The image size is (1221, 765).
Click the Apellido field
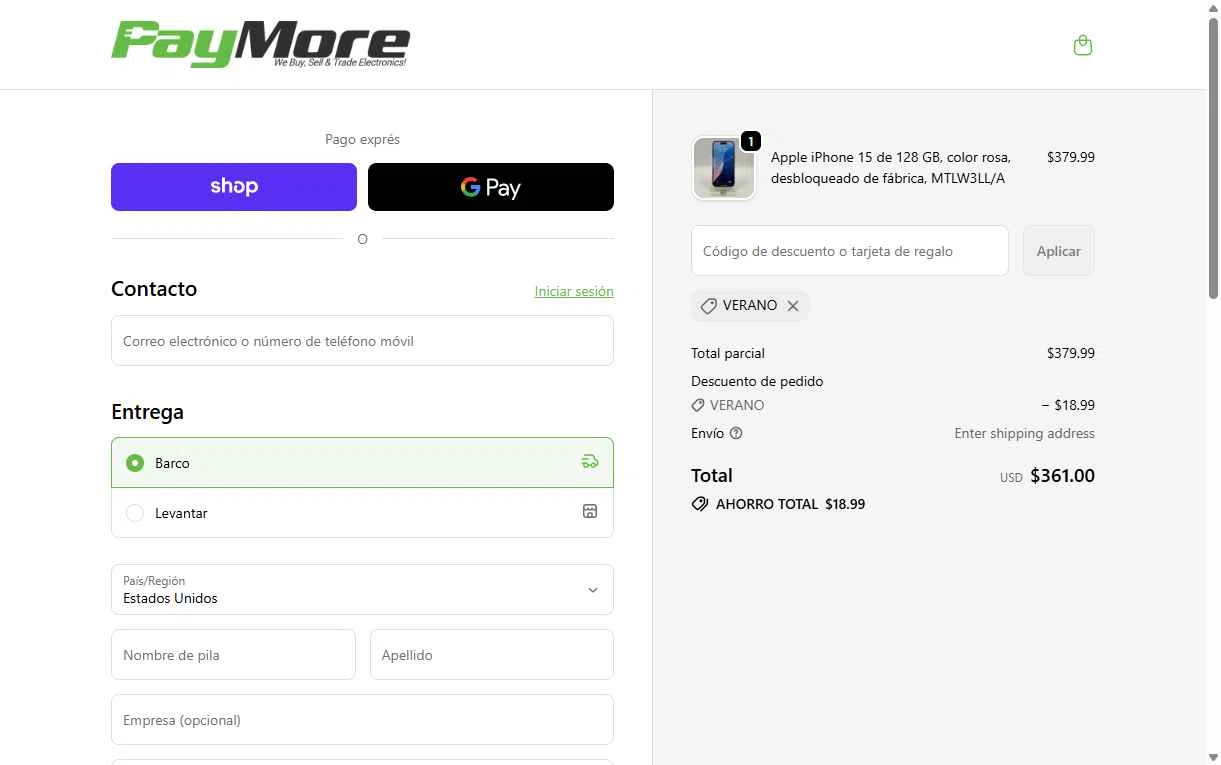[492, 655]
